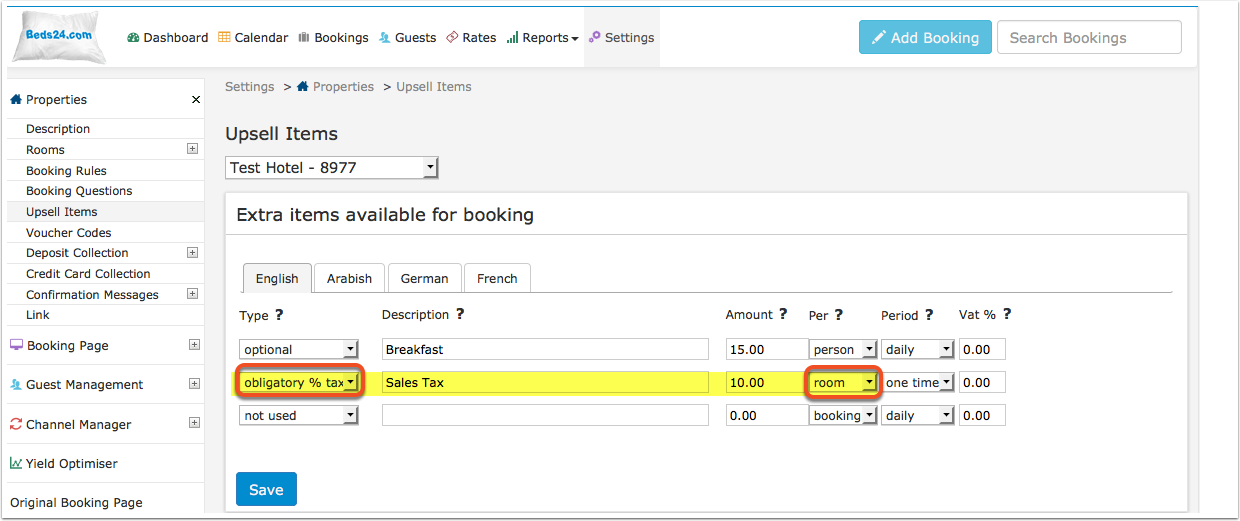Viewport: 1240px width, 521px height.
Task: Open Link in the sidebar
Action: pos(37,315)
